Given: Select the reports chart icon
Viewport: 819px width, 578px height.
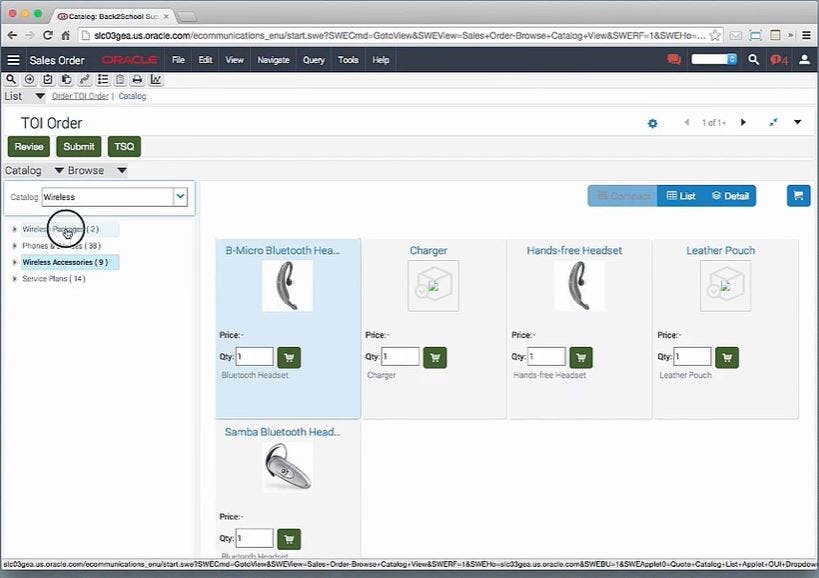Looking at the screenshot, I should coord(157,78).
